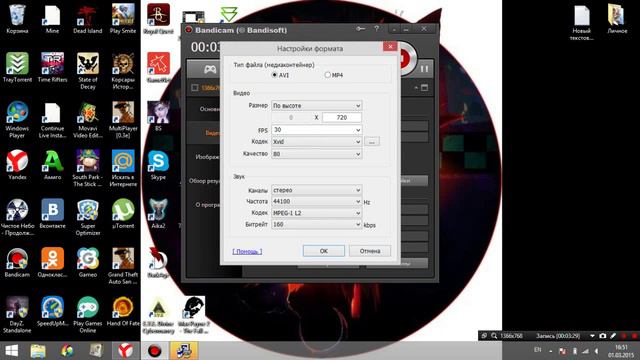Open the audio codec dropdown MPEG-1 L2
The height and width of the screenshot is (360, 640).
click(316, 213)
